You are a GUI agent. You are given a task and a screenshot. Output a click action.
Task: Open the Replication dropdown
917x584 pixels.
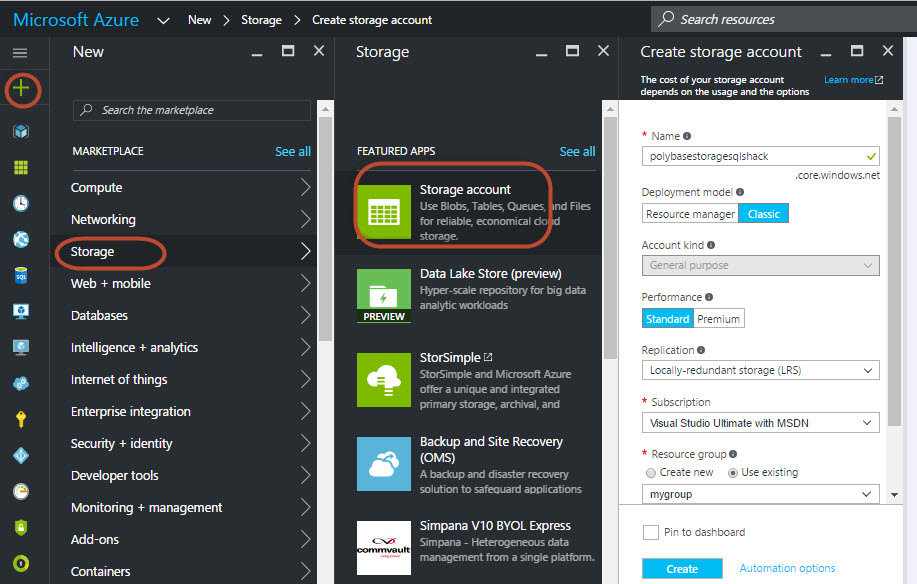760,370
